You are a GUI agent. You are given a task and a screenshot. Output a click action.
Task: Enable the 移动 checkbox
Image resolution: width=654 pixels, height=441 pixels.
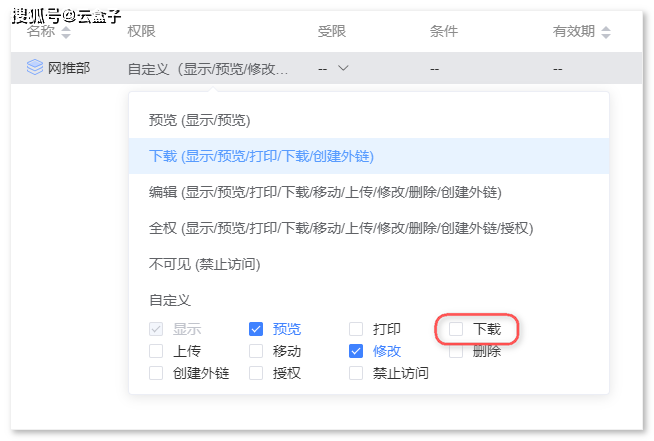point(256,351)
